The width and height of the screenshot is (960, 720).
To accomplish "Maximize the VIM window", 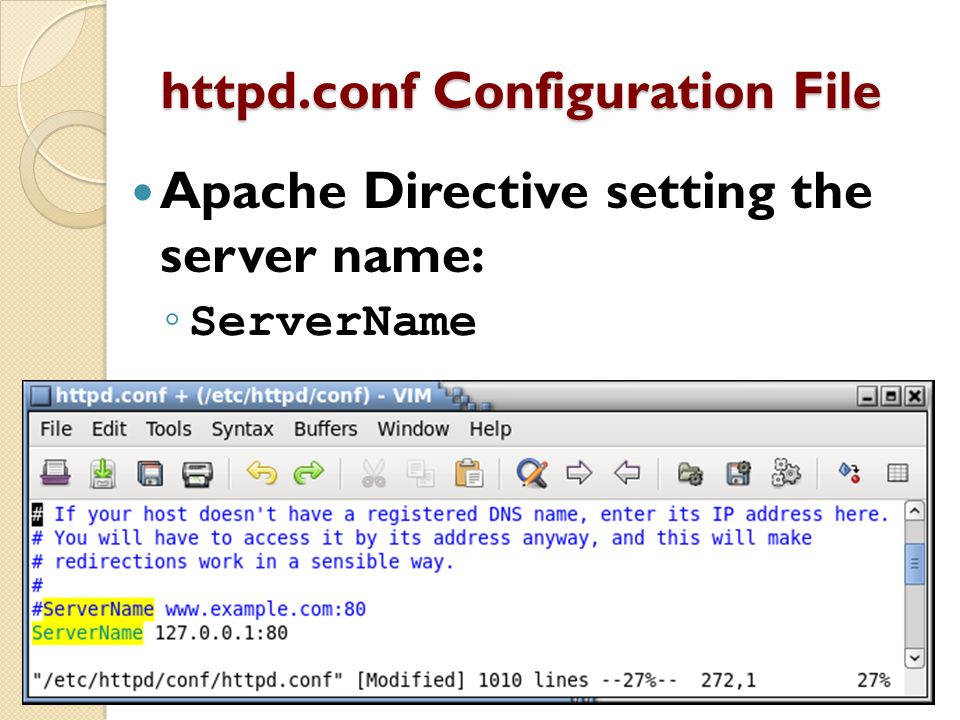I will click(891, 396).
